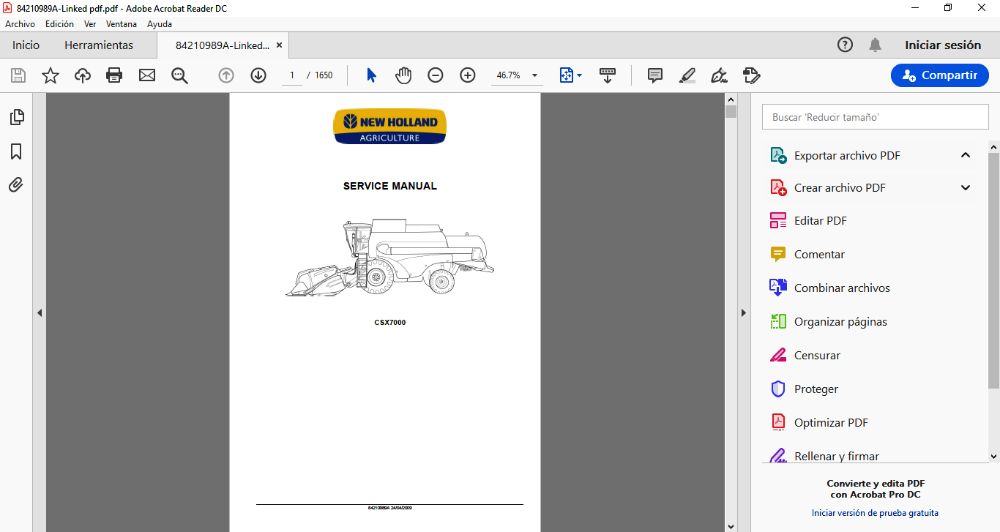Save the file using the floppy disk icon
The image size is (1000, 532).
point(18,75)
